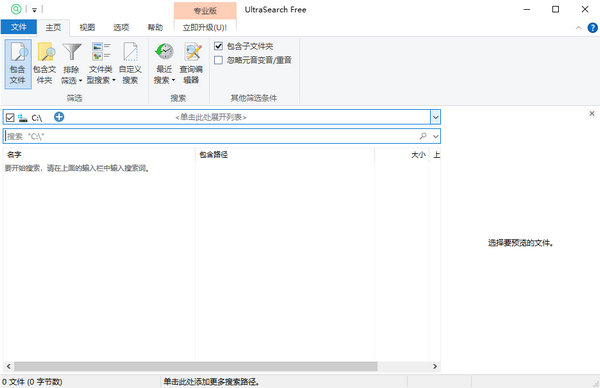Select the 包含文件 filter icon

[x=18, y=64]
